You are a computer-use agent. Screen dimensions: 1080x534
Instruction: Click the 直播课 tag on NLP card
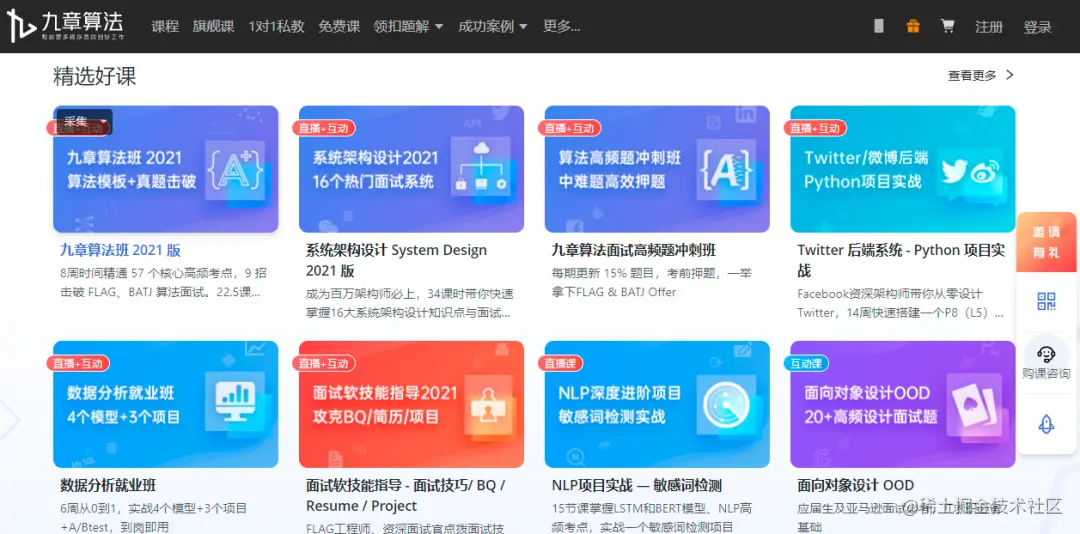(563, 363)
